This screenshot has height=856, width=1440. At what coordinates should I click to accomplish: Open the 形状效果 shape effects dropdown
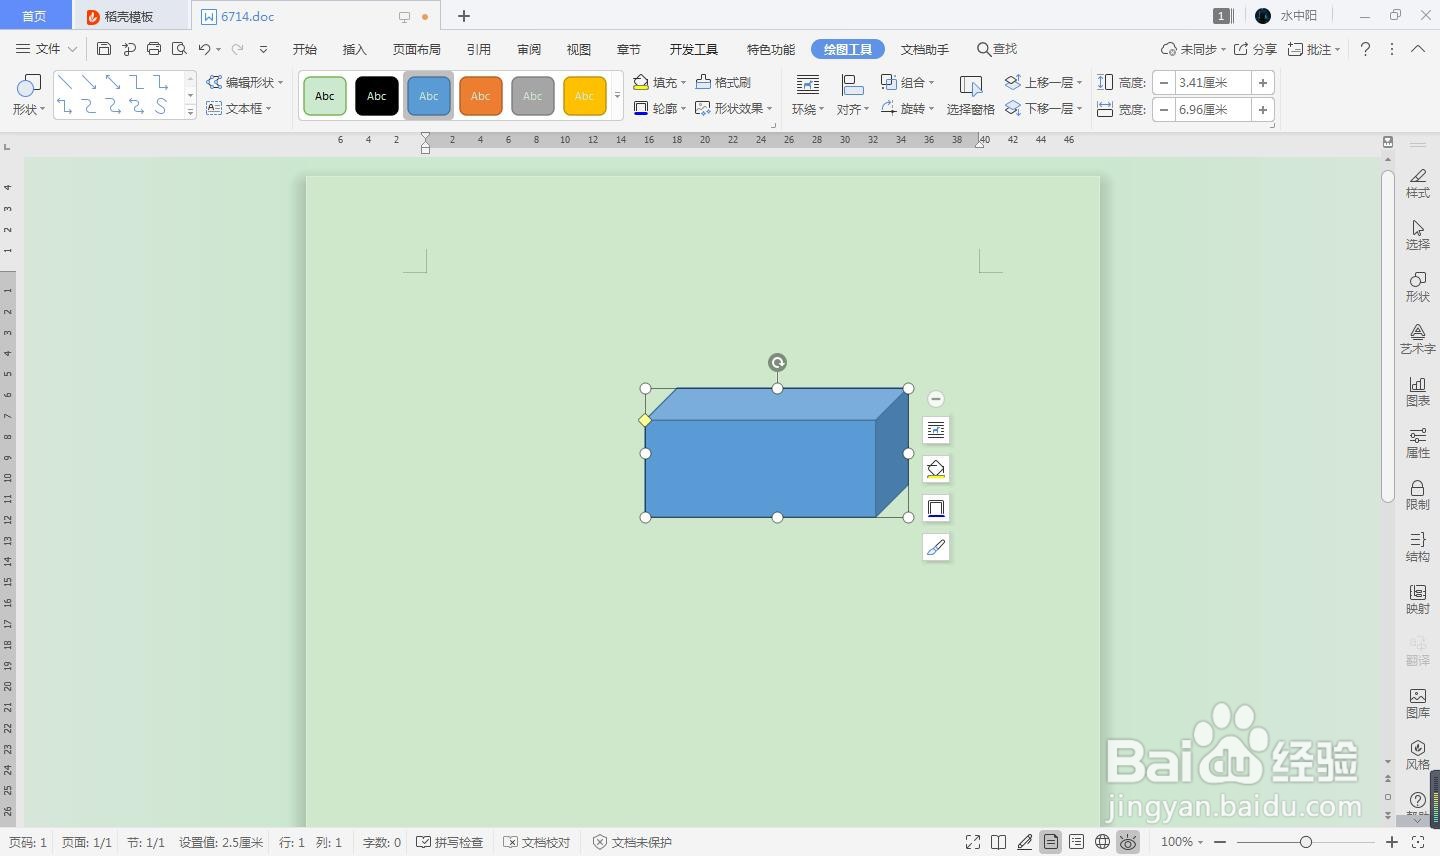point(734,108)
